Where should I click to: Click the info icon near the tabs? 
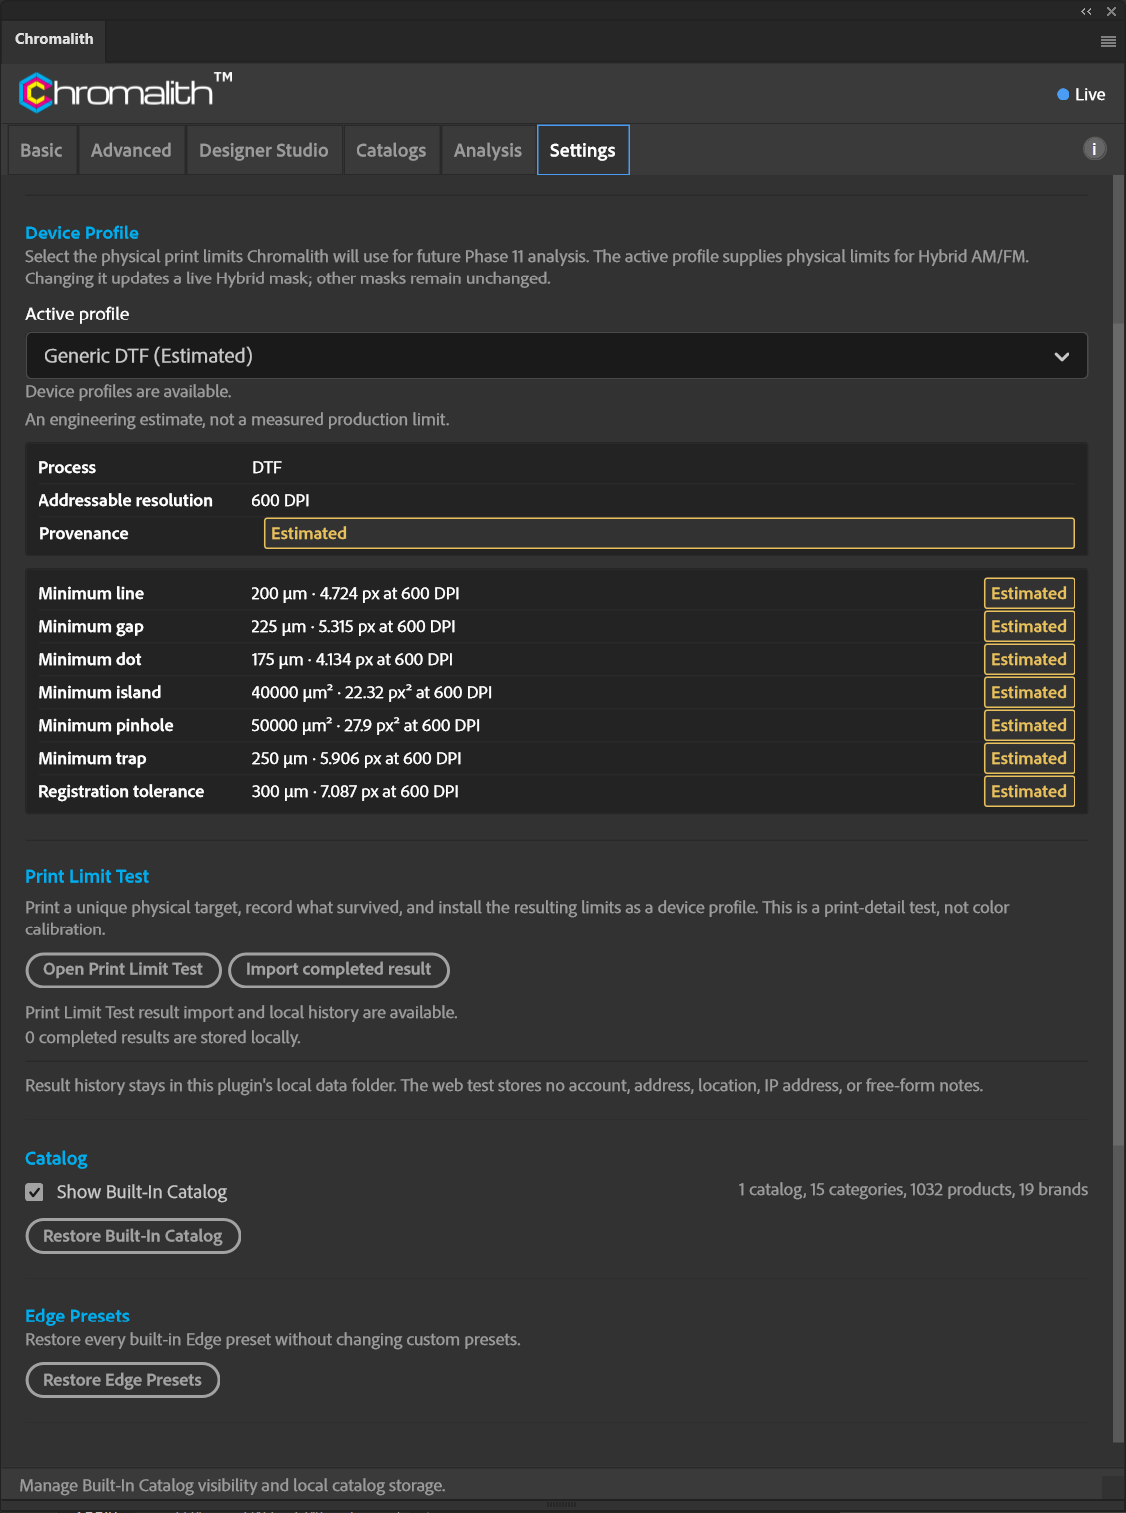(1094, 149)
